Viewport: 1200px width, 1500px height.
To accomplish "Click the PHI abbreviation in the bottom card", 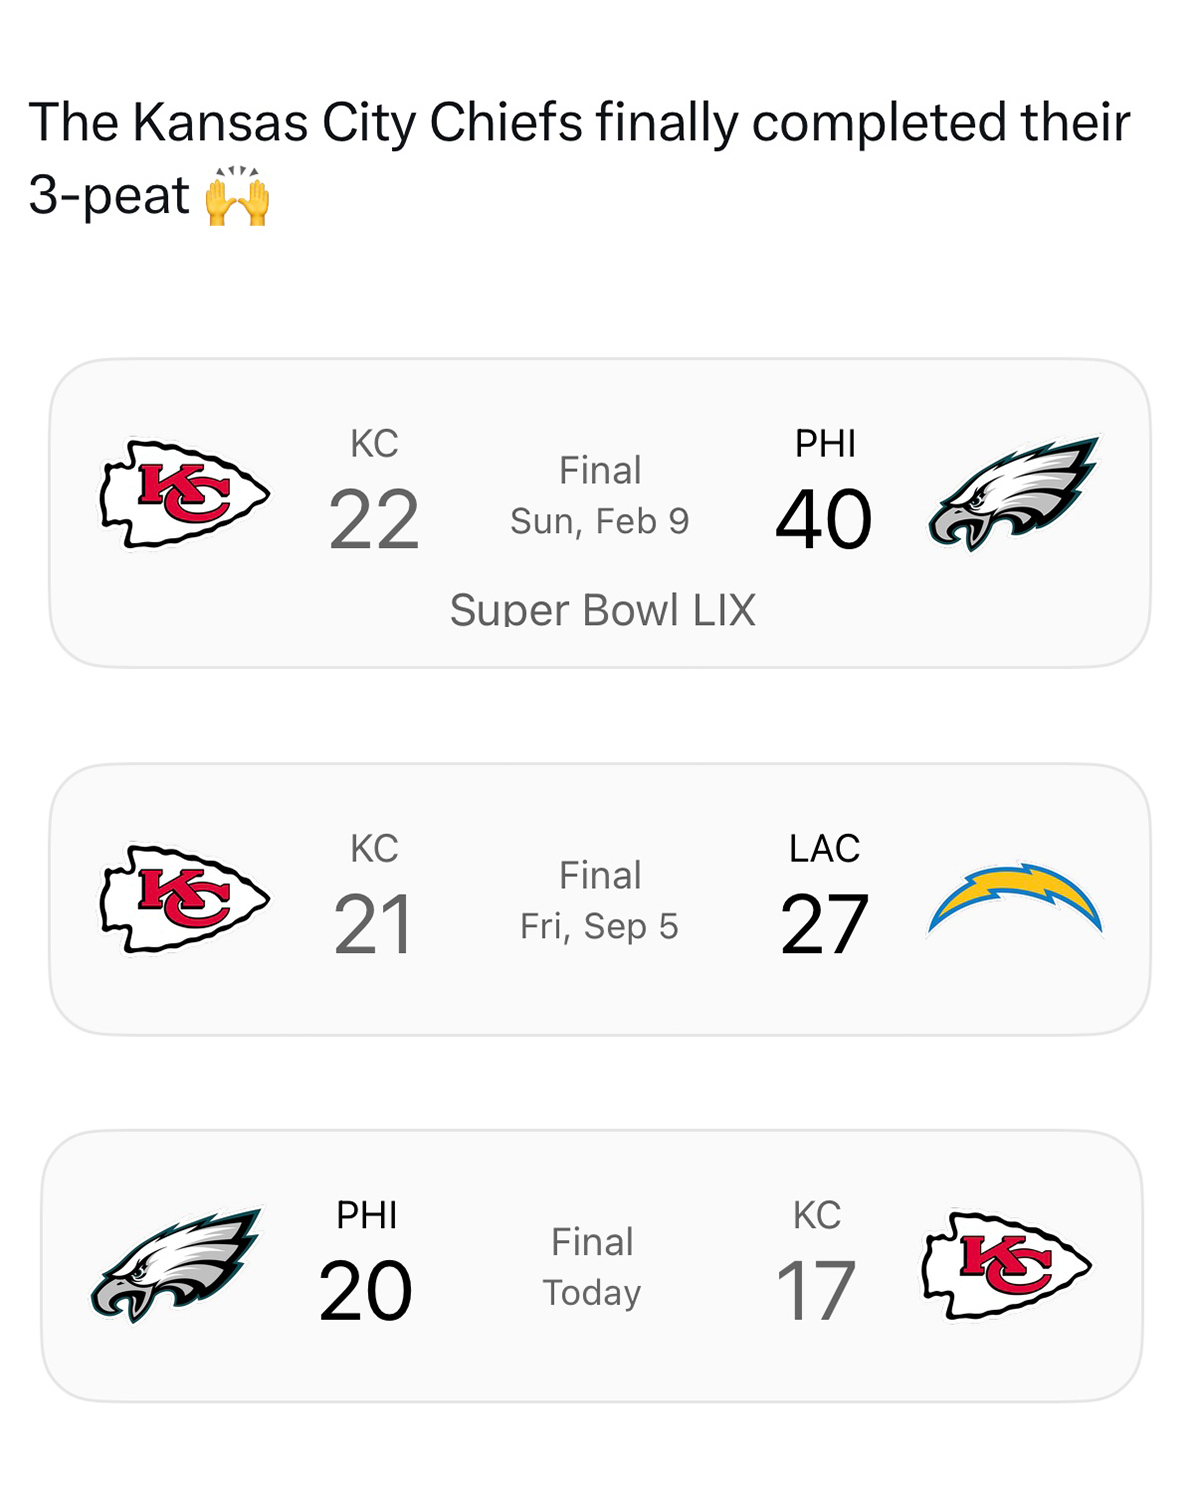I will pos(367,1215).
